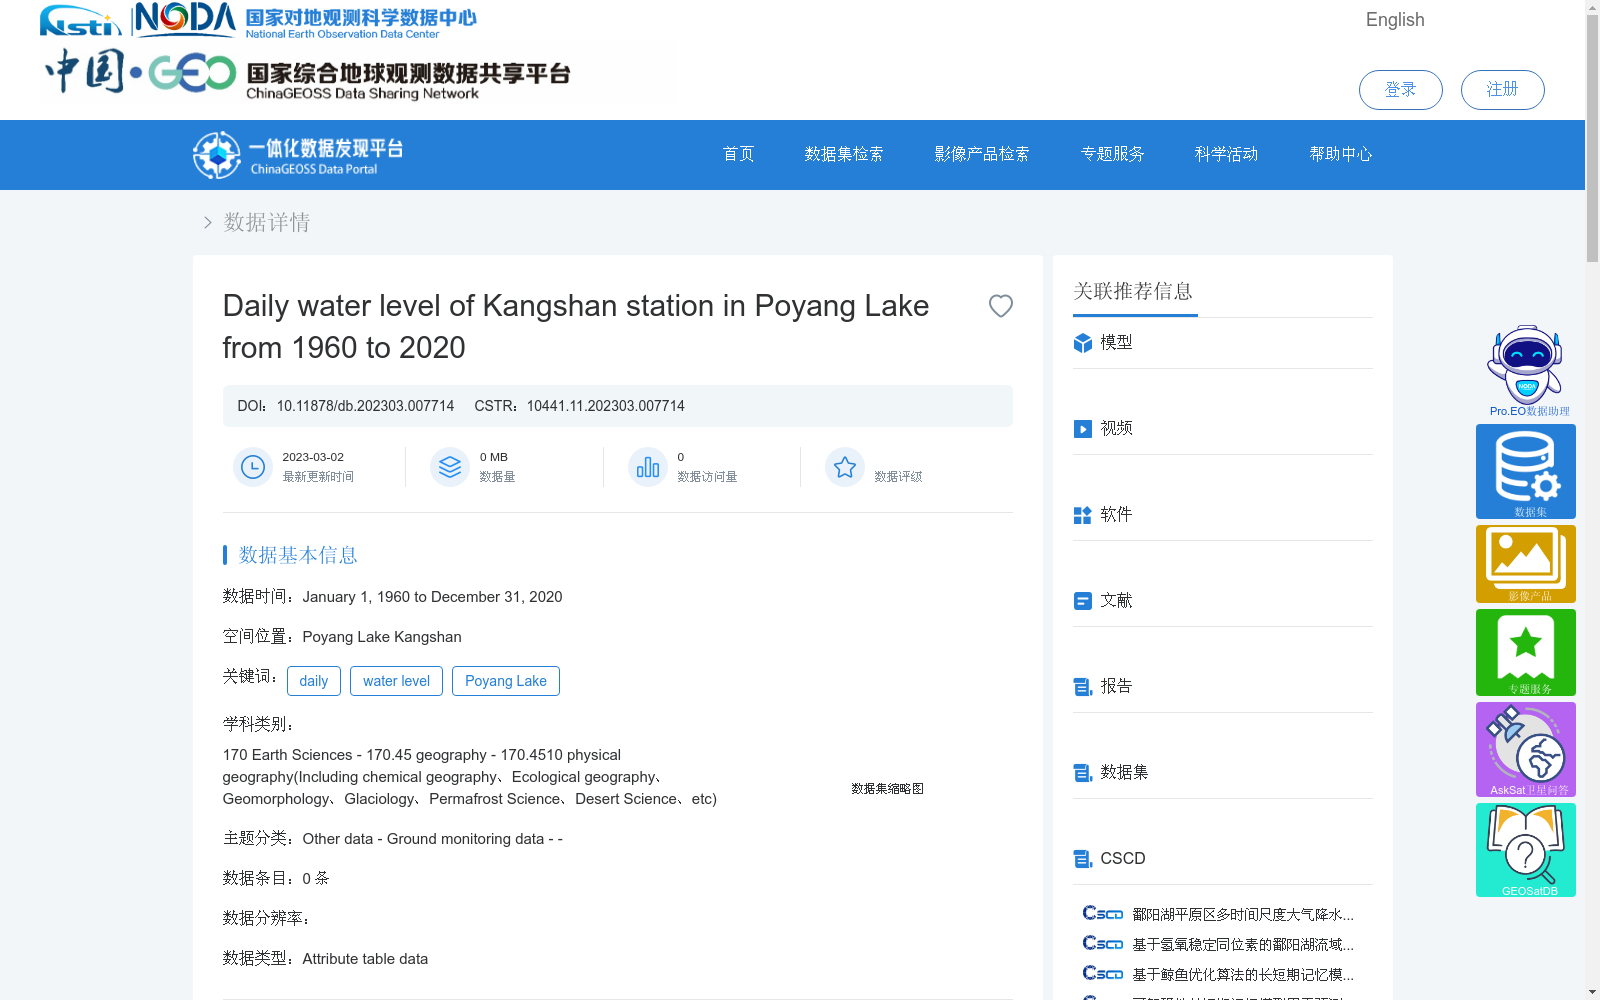1600x1000 pixels.
Task: Click the 数据评级 star rating icon
Action: (845, 466)
